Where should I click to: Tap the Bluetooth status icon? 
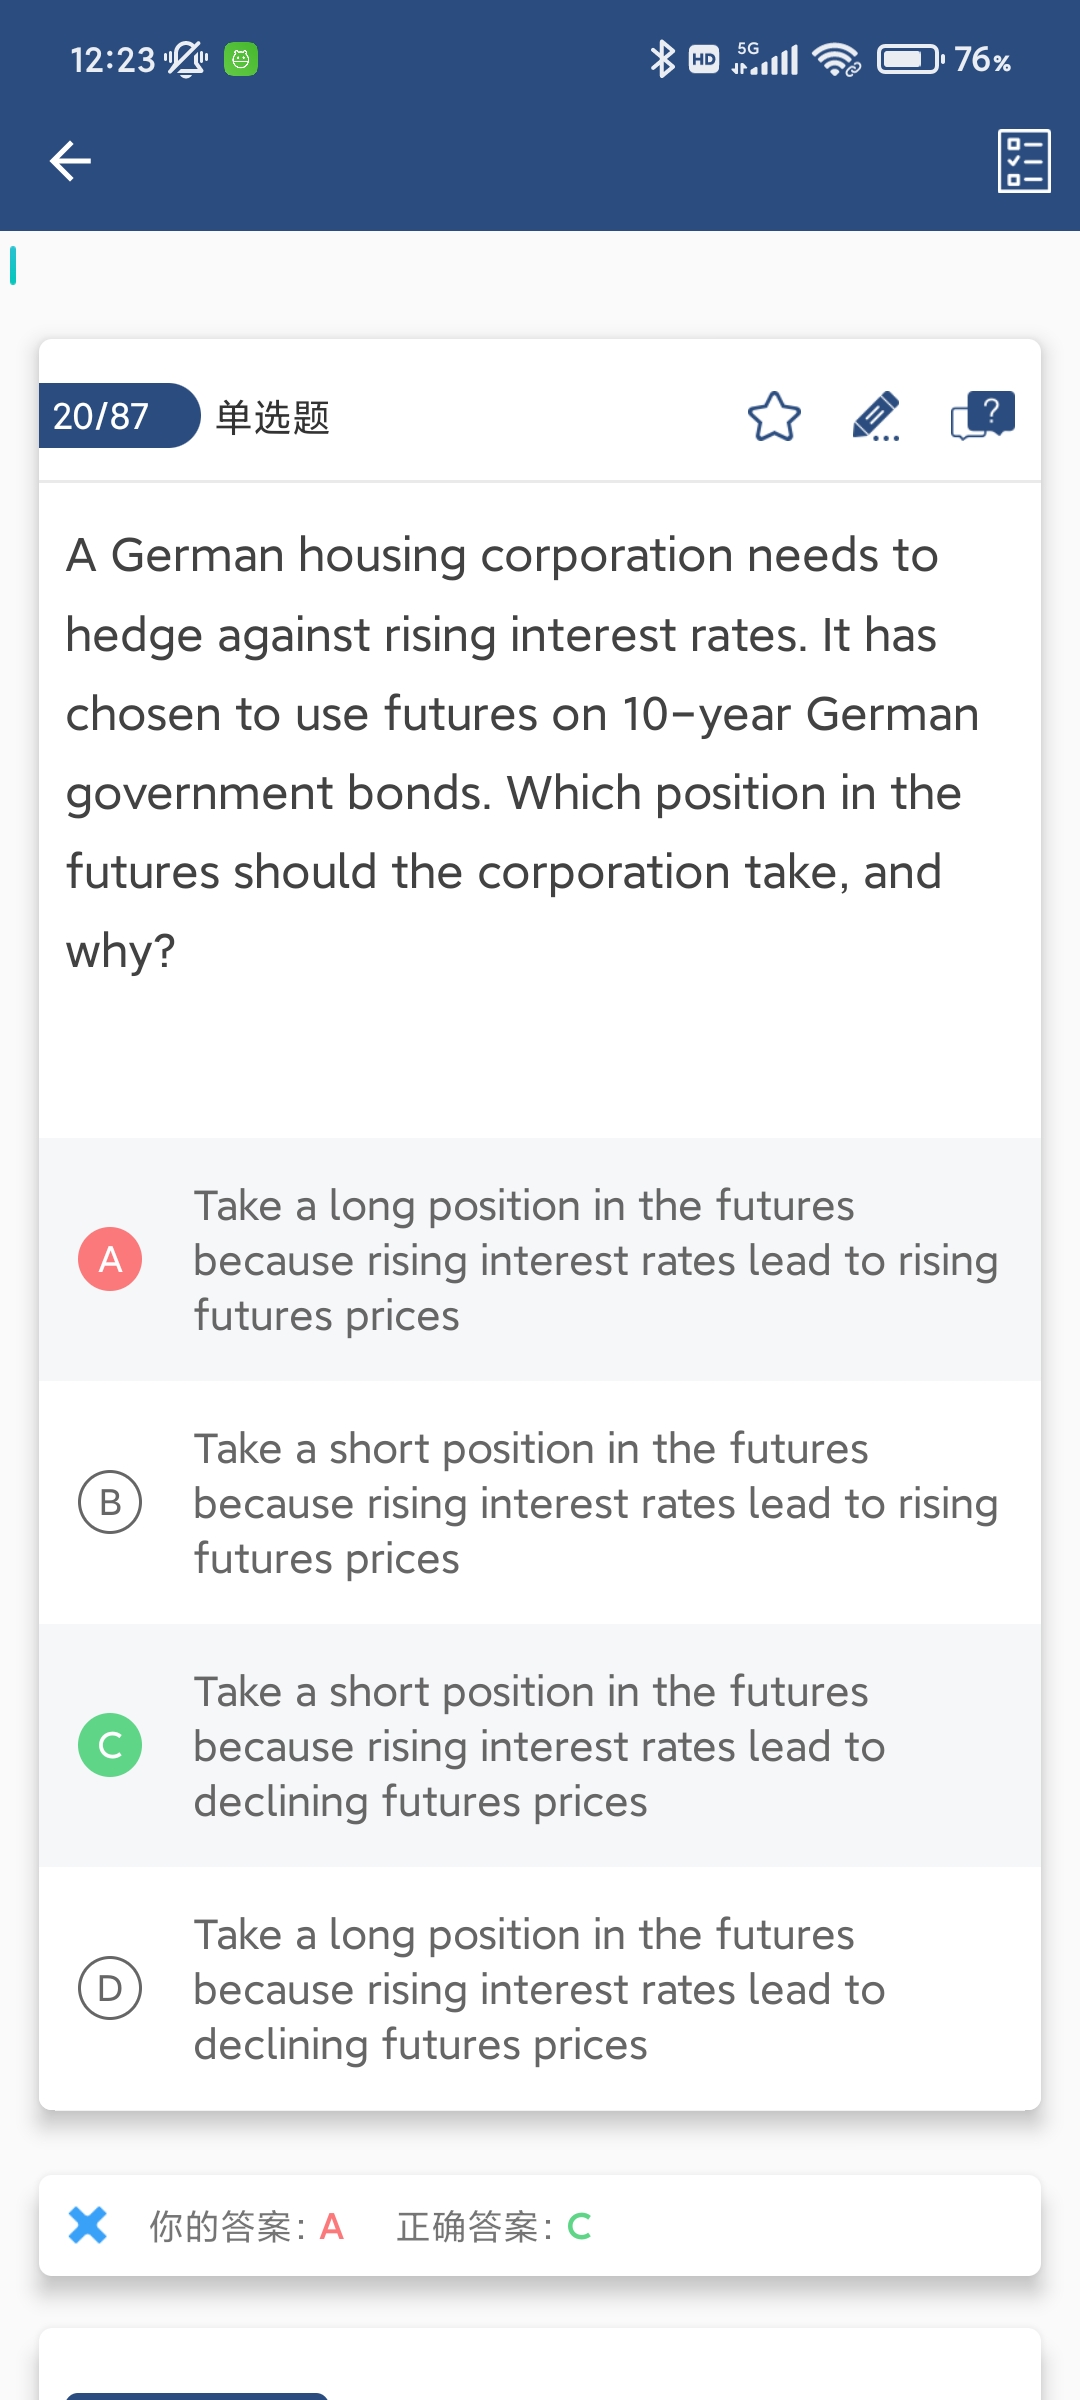tap(661, 60)
